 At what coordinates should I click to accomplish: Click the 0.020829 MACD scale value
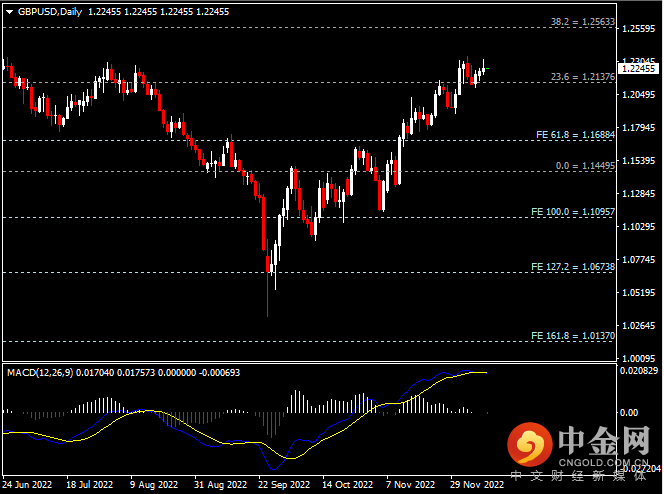638,372
